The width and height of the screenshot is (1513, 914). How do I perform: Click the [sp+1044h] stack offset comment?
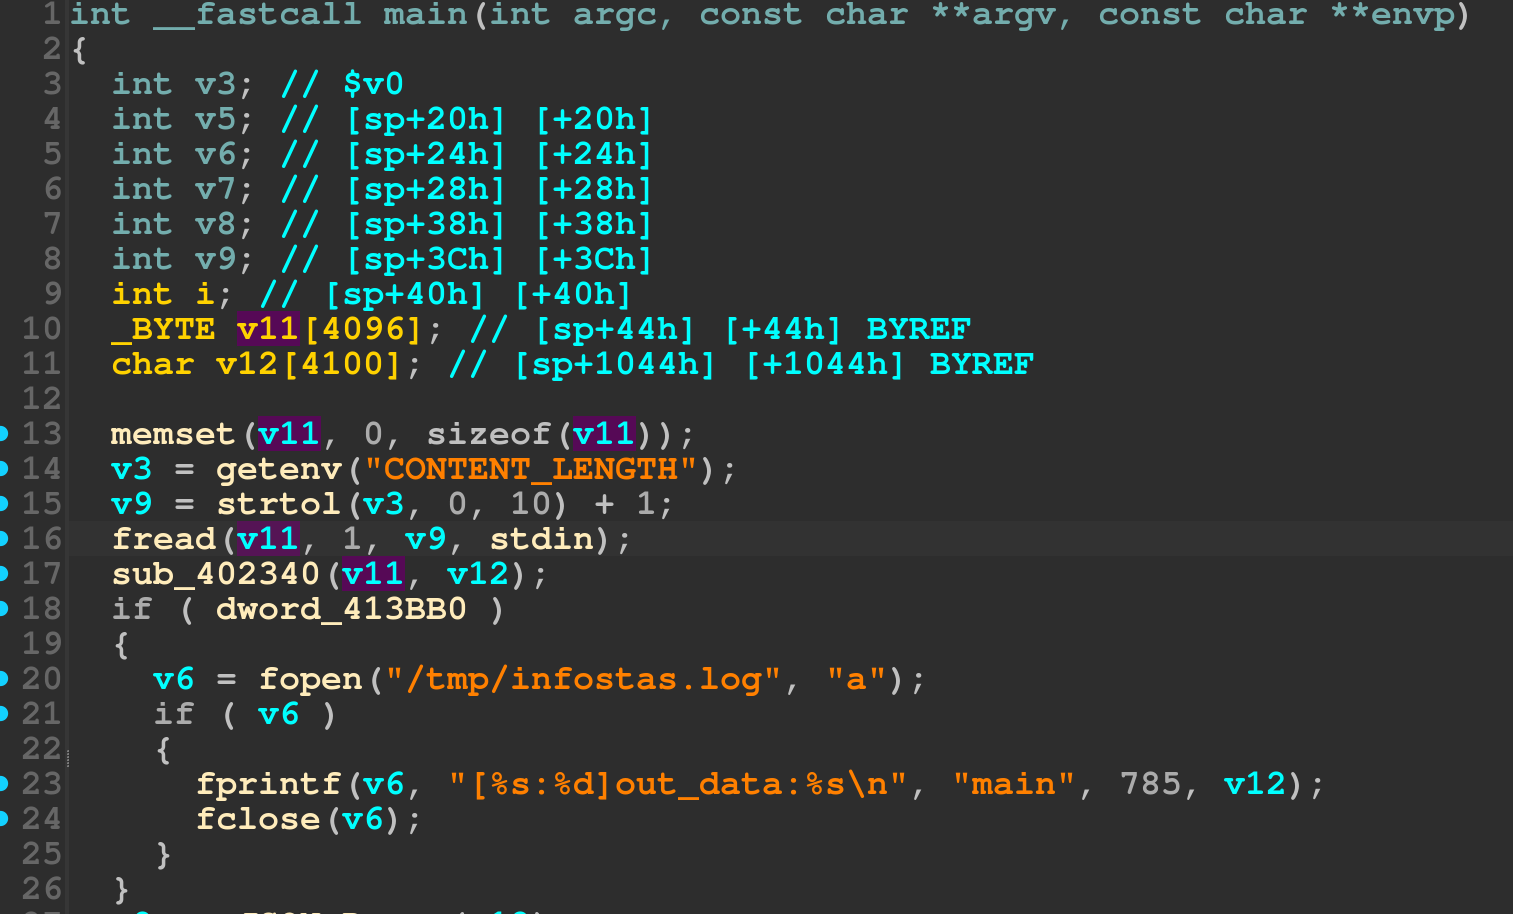pyautogui.click(x=614, y=364)
